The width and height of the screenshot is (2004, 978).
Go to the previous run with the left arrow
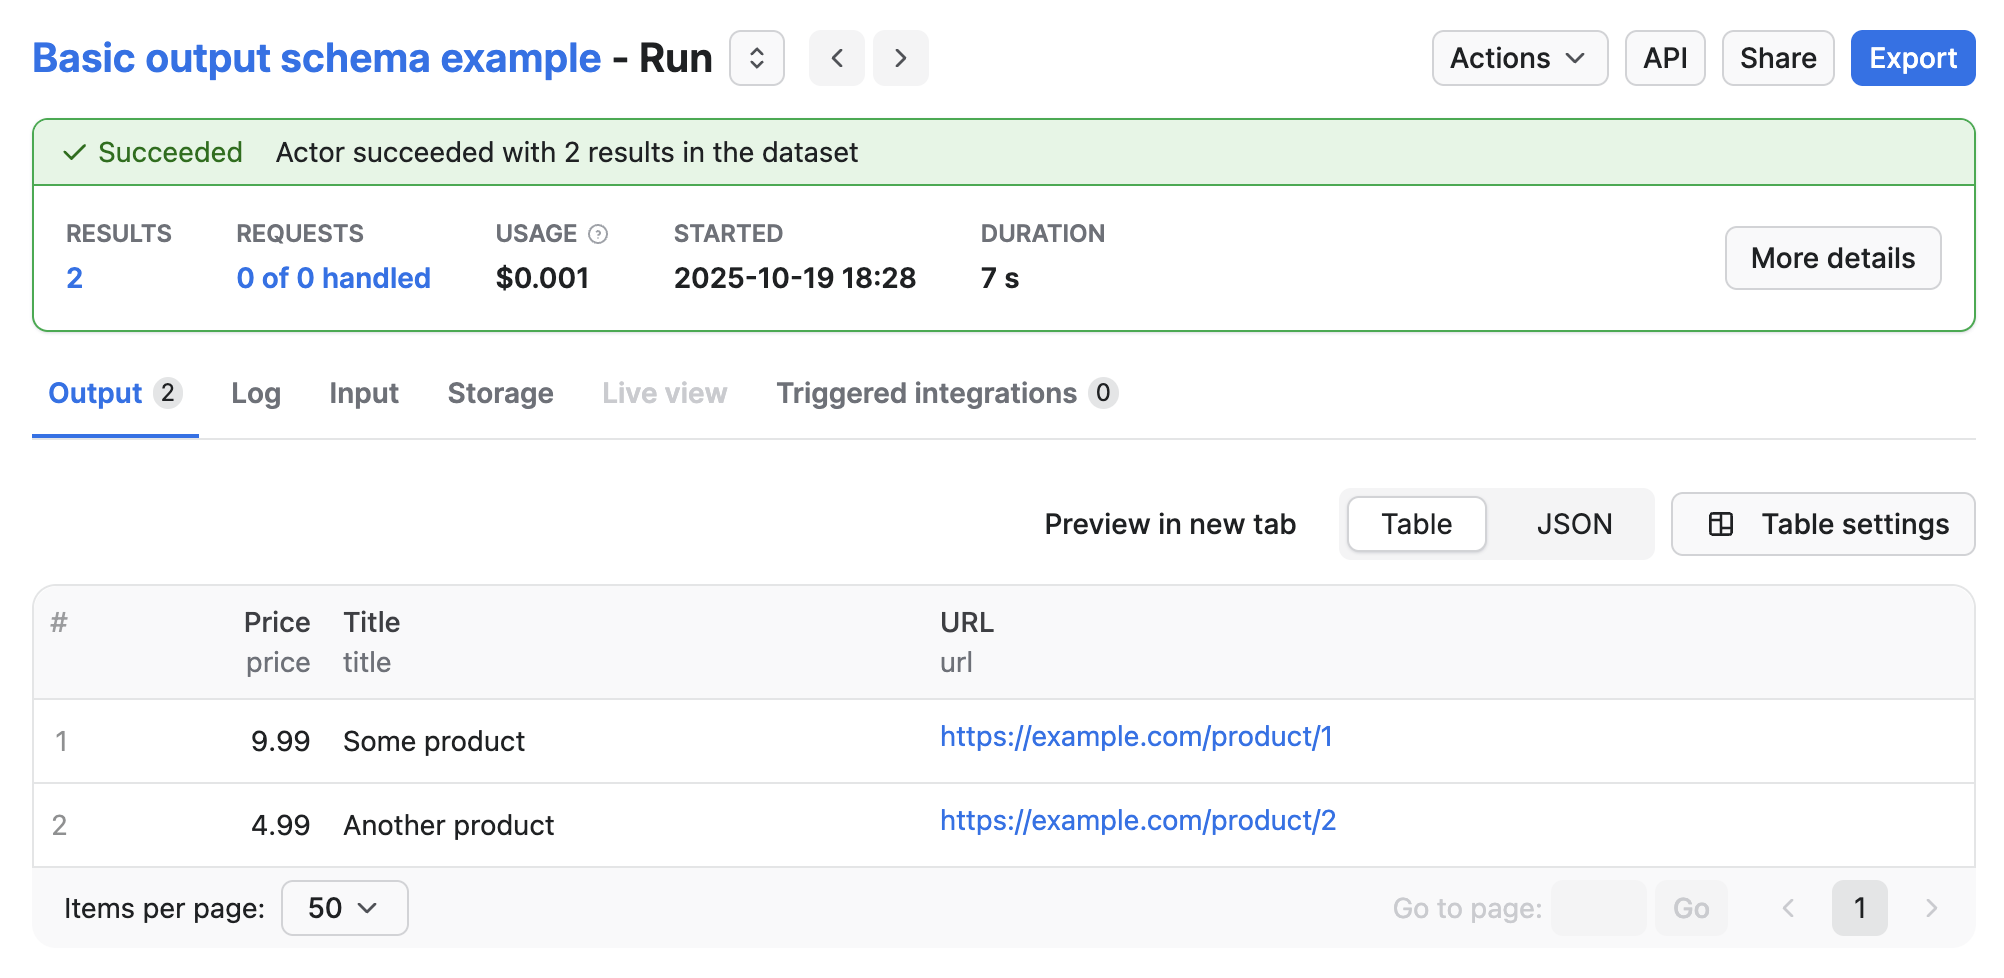click(x=837, y=58)
